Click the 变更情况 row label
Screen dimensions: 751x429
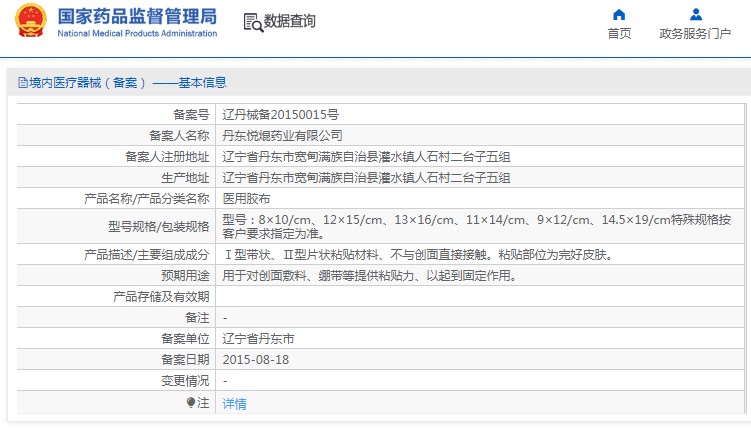click(185, 381)
